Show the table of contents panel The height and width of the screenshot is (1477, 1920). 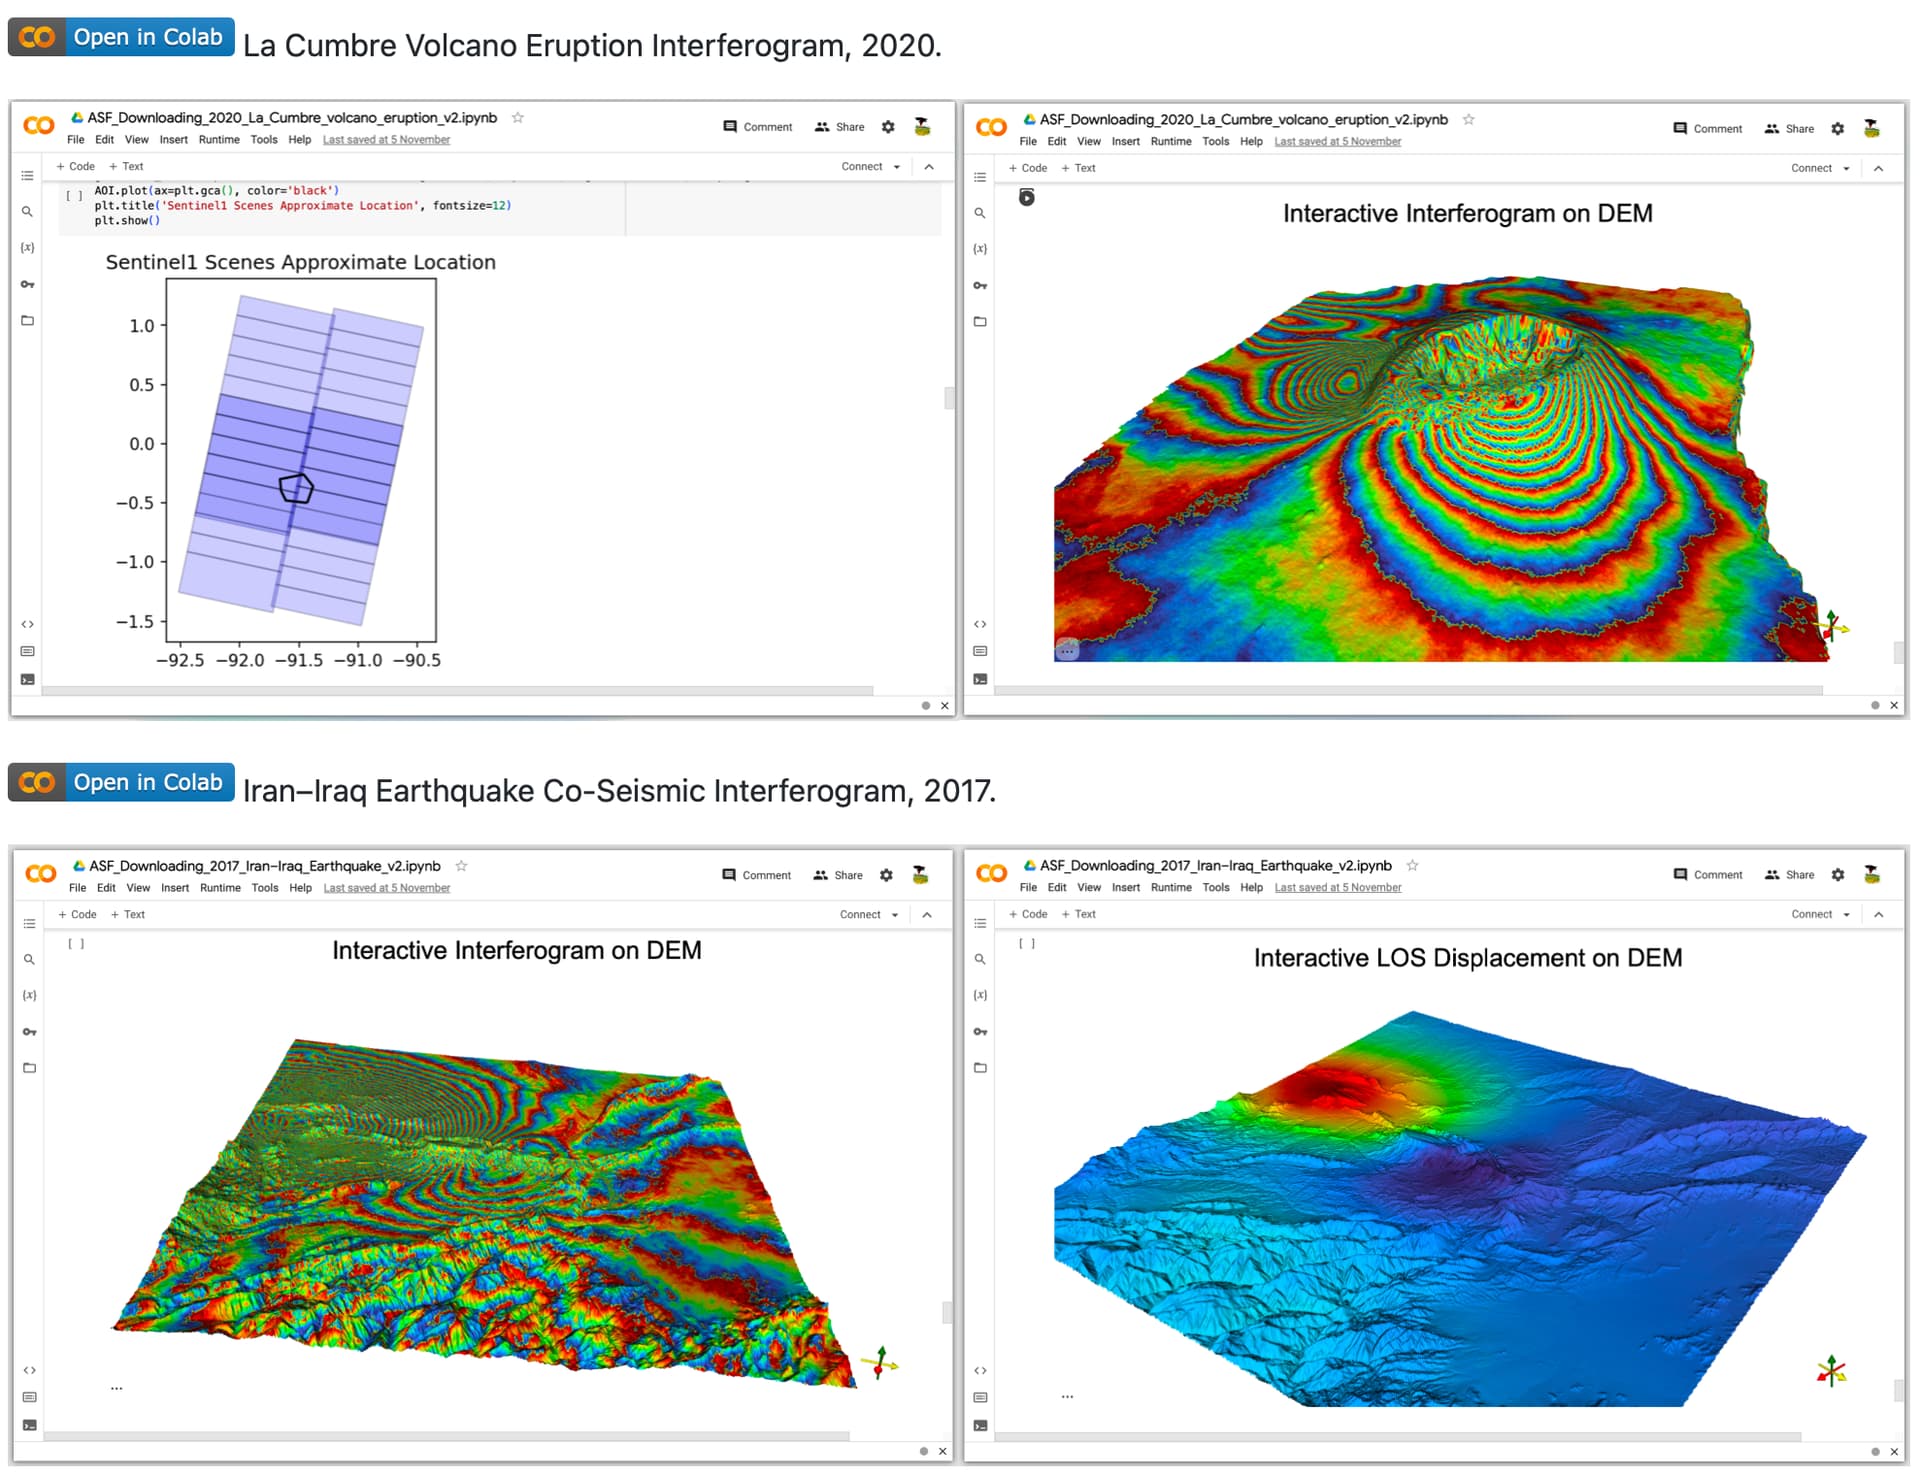point(27,176)
